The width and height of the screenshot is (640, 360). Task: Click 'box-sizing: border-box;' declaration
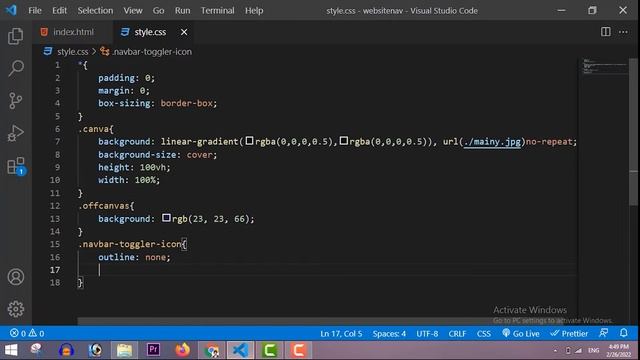[x=158, y=103]
